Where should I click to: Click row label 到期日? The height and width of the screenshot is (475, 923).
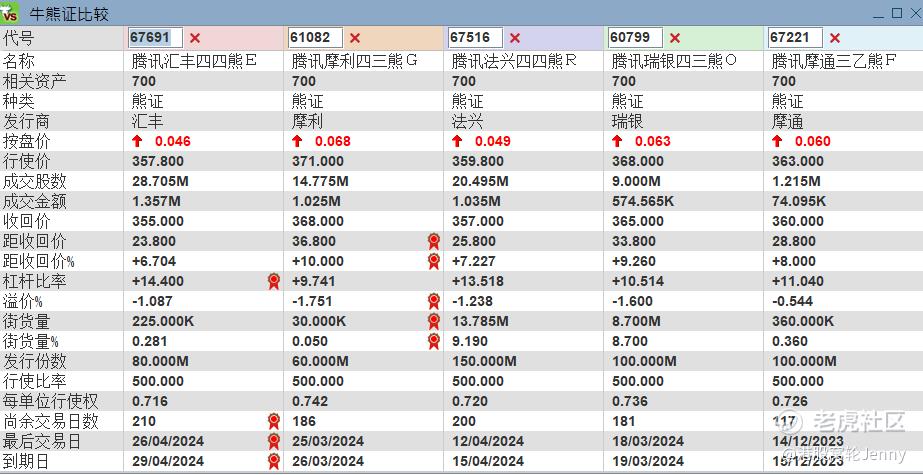[x=26, y=461]
